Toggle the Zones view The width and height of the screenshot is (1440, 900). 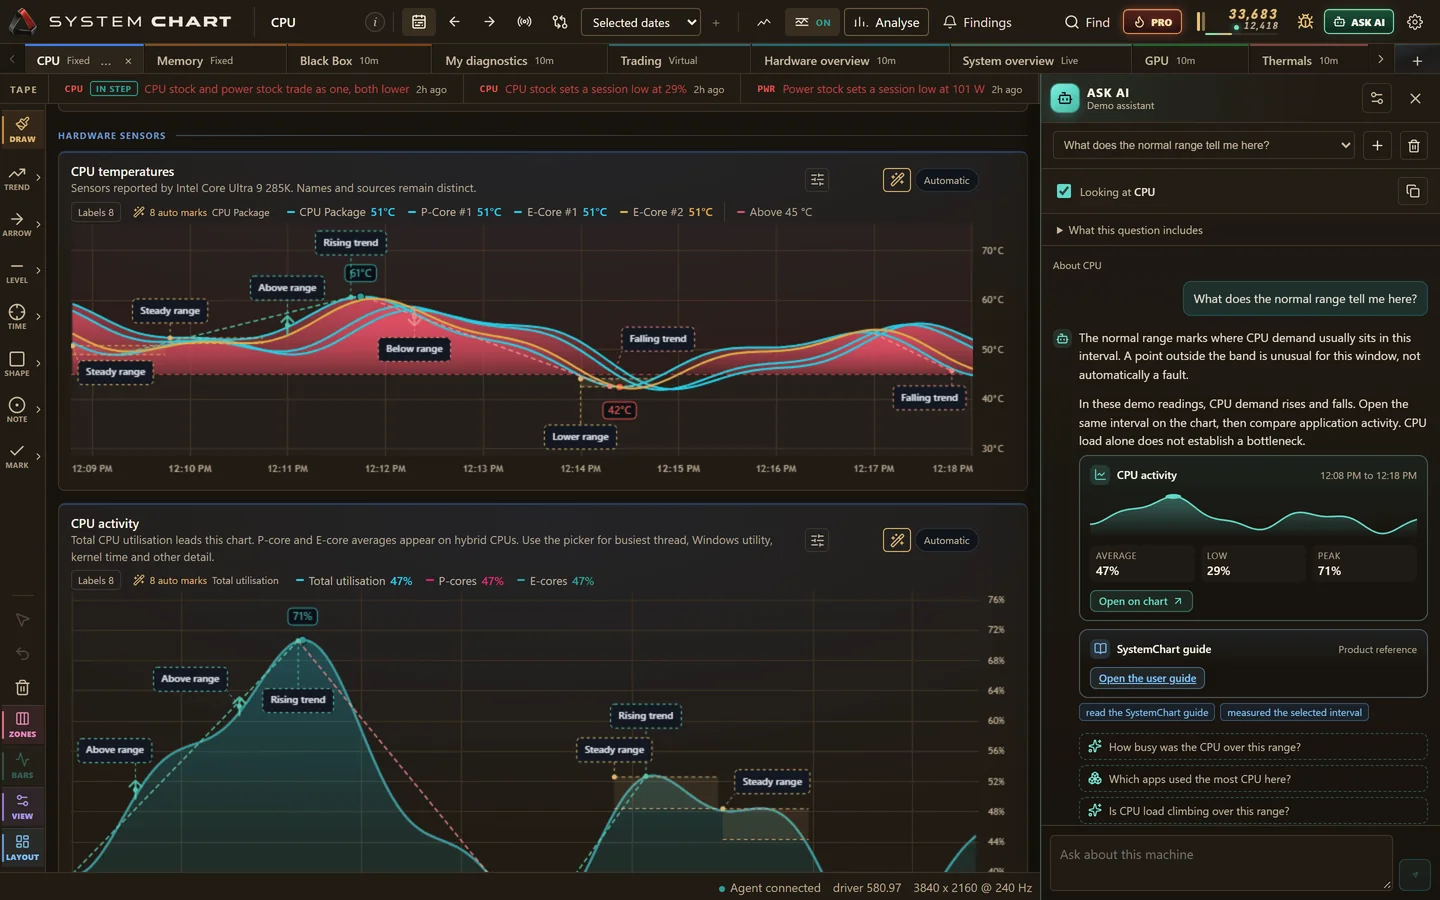22,725
